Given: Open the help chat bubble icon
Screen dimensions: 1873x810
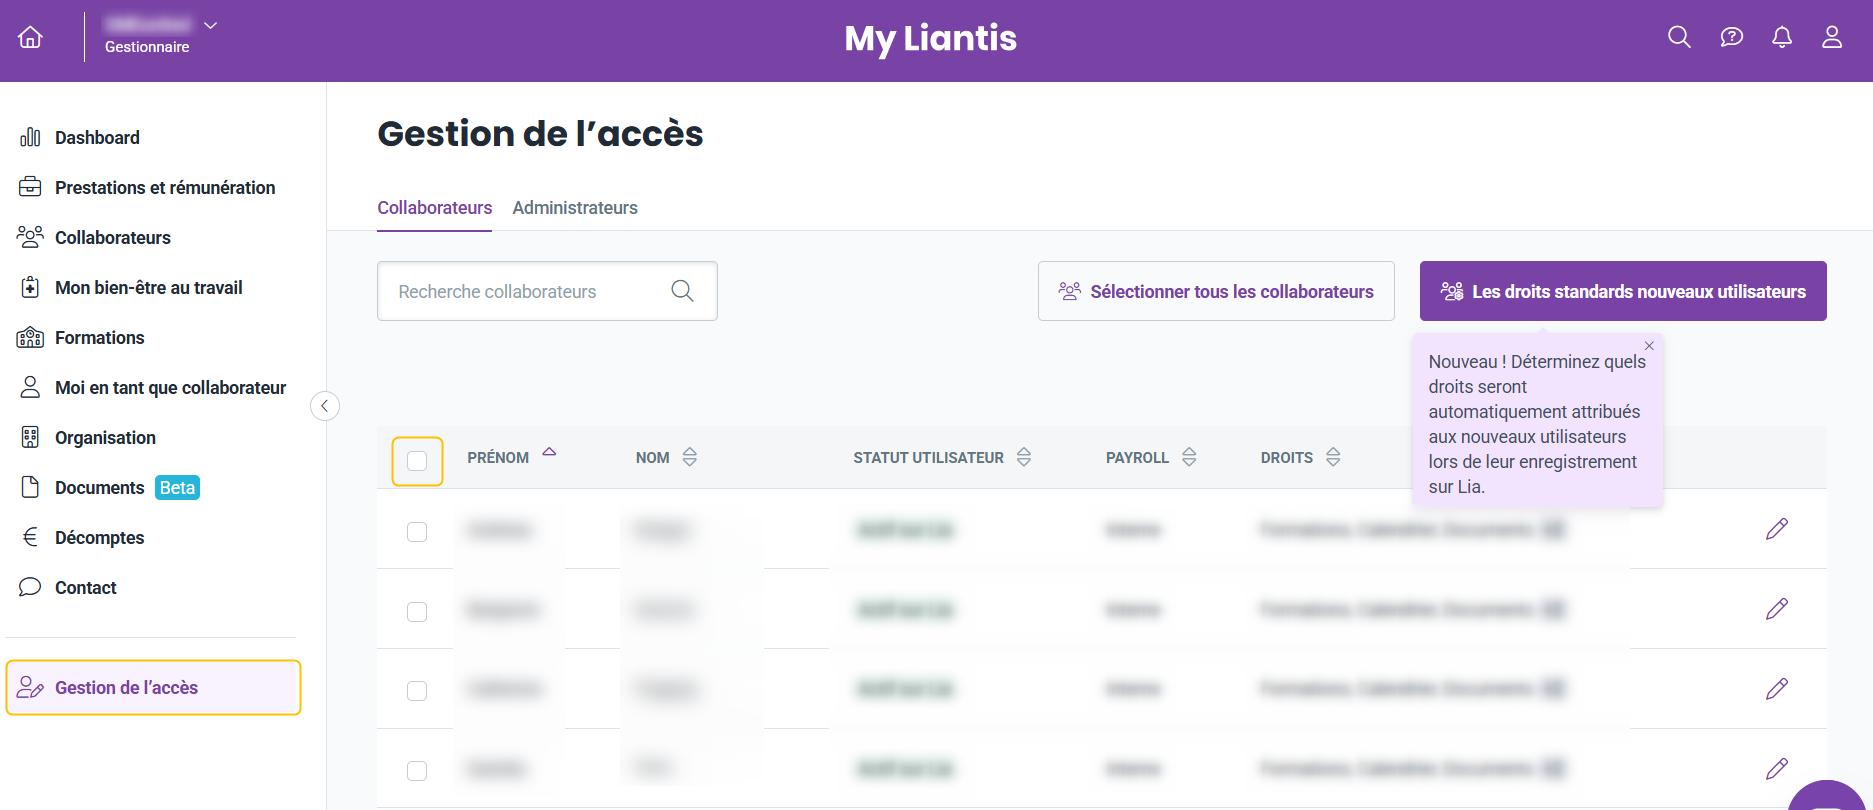Looking at the screenshot, I should tap(1731, 37).
